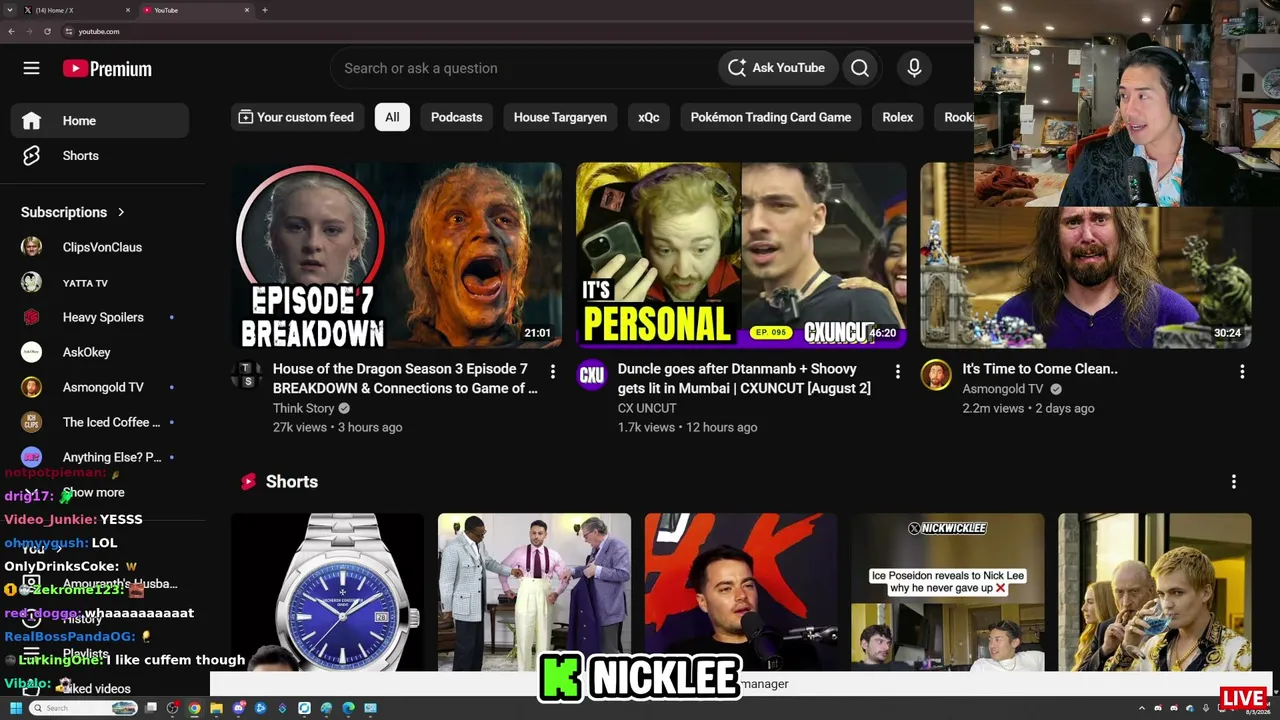Open options for House of the Dragon video
Viewport: 1280px width, 720px height.
click(552, 372)
